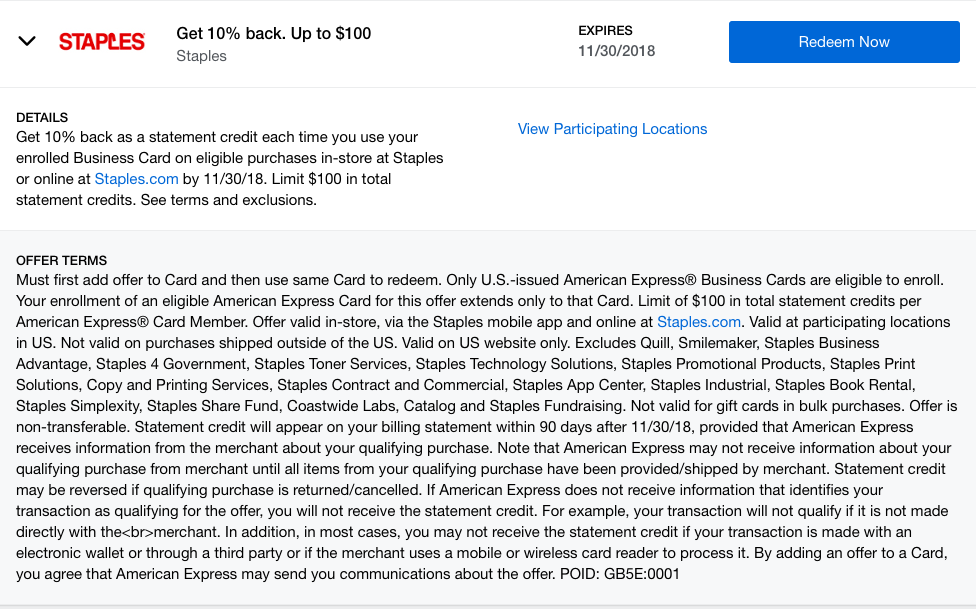Select the 'Staples' merchant name below the title
The width and height of the screenshot is (976, 609).
(201, 56)
